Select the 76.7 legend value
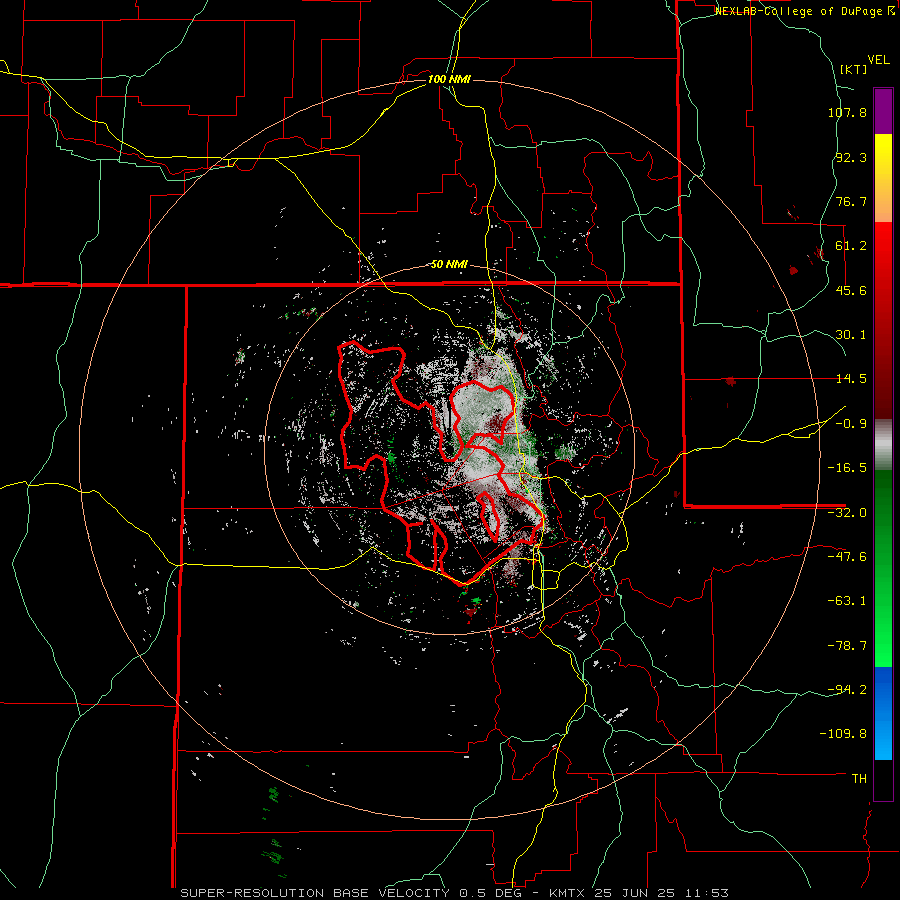The width and height of the screenshot is (900, 900). 851,201
